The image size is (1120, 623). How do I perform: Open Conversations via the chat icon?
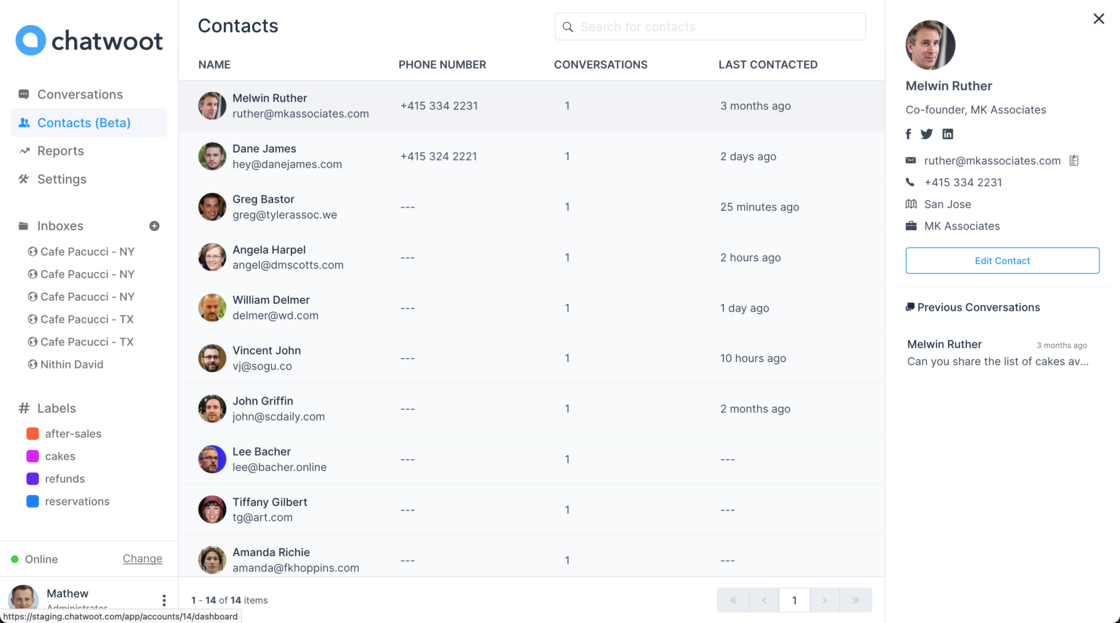tap(23, 93)
